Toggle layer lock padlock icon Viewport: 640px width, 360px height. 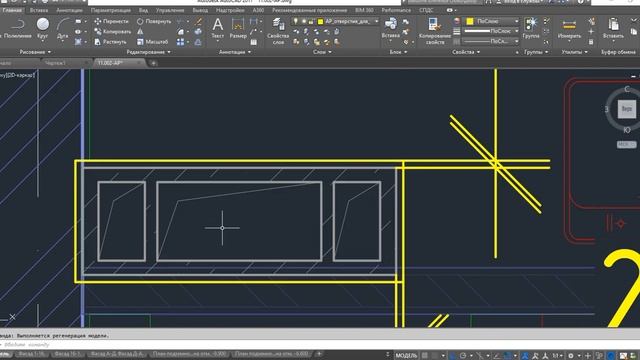click(311, 21)
